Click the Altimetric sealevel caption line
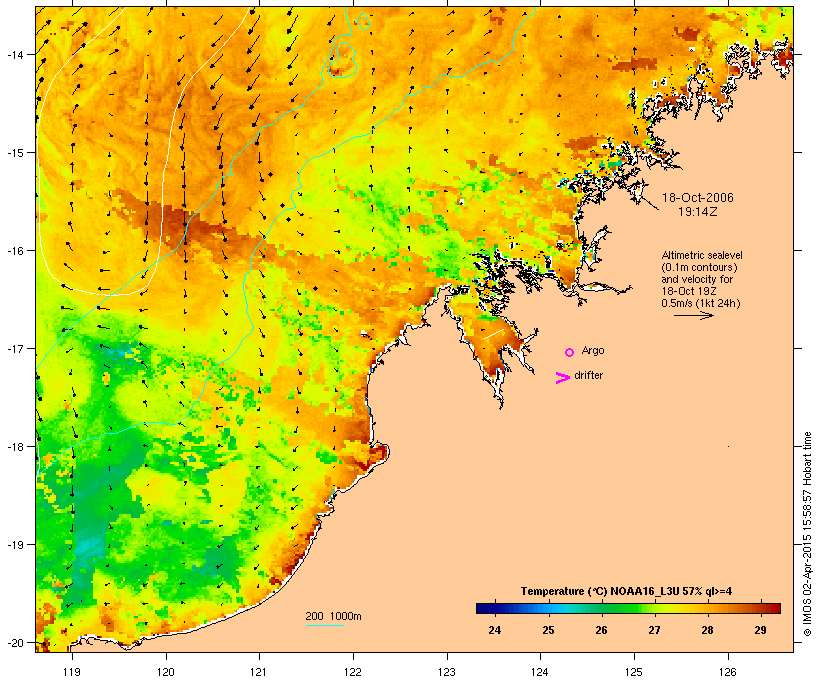Screen dimensions: 820x680 coord(702,255)
